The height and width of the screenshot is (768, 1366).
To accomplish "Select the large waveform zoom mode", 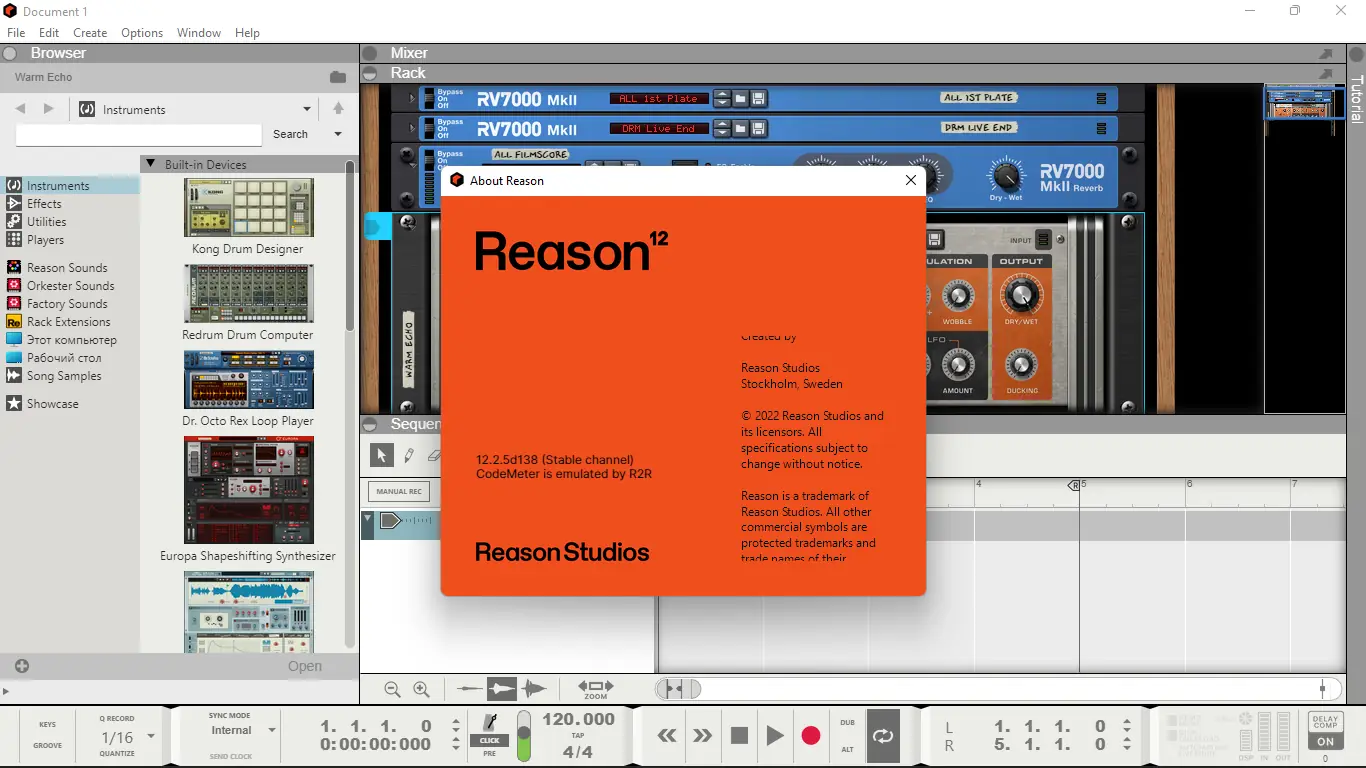I will pos(534,689).
